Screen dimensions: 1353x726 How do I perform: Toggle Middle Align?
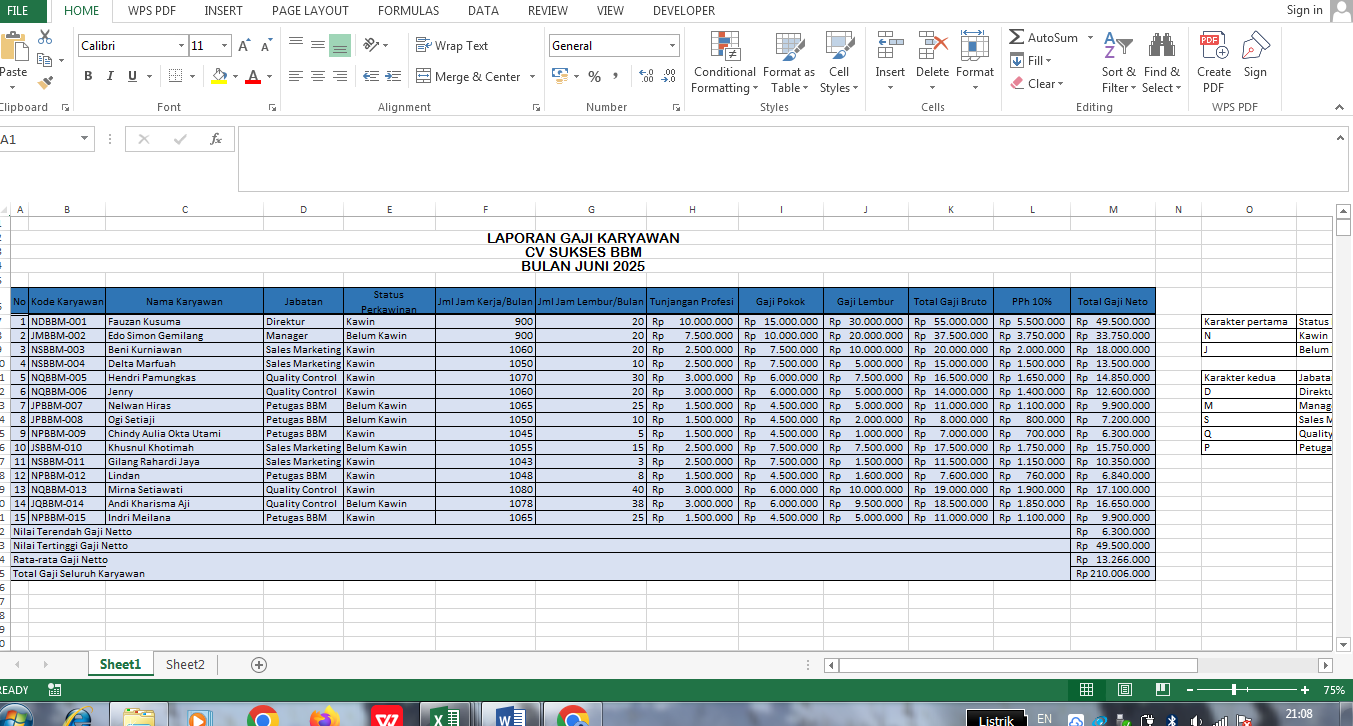318,45
